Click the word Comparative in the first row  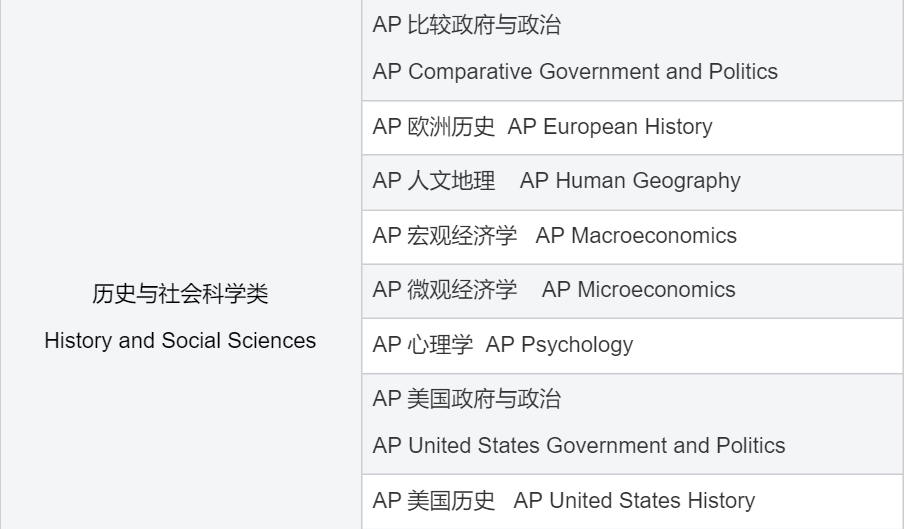465,72
